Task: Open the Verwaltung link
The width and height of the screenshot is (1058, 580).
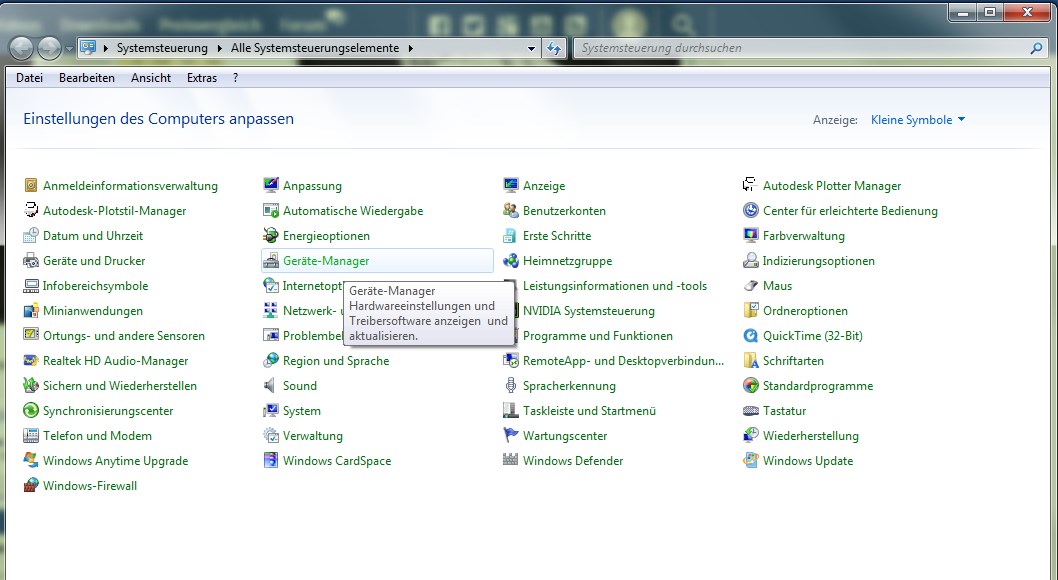Action: point(312,436)
